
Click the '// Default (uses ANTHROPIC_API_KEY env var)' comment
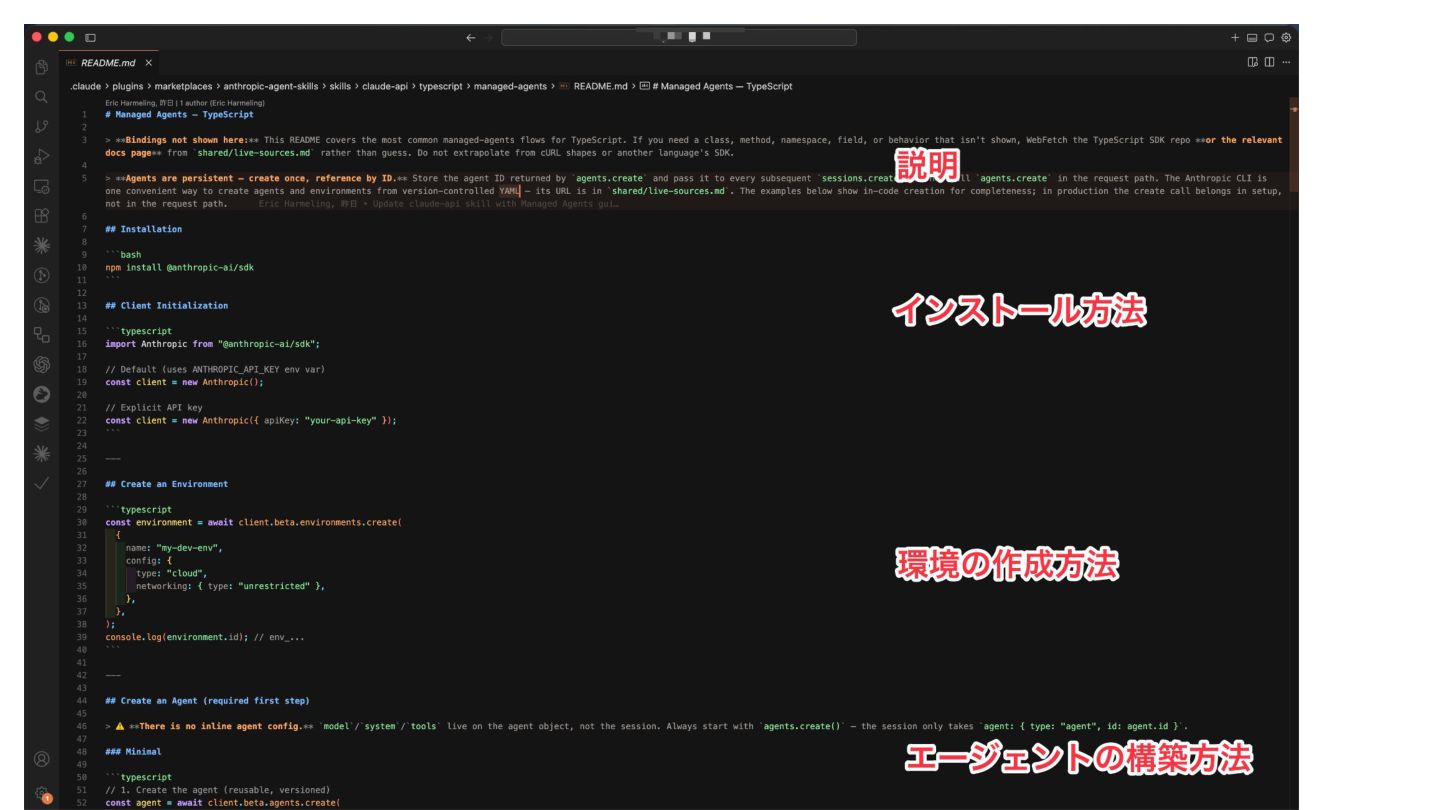[x=215, y=369]
